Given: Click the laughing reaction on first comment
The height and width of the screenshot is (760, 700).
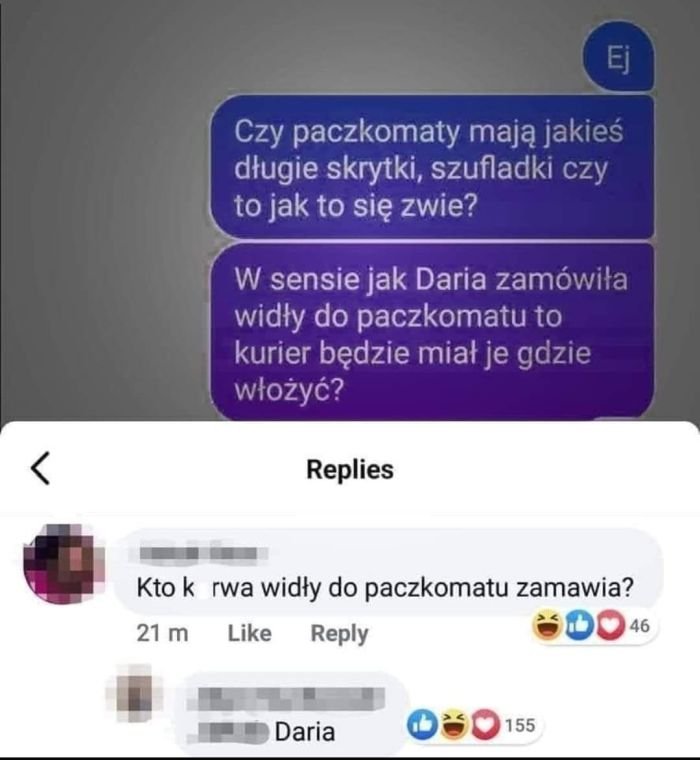Looking at the screenshot, I should (547, 625).
